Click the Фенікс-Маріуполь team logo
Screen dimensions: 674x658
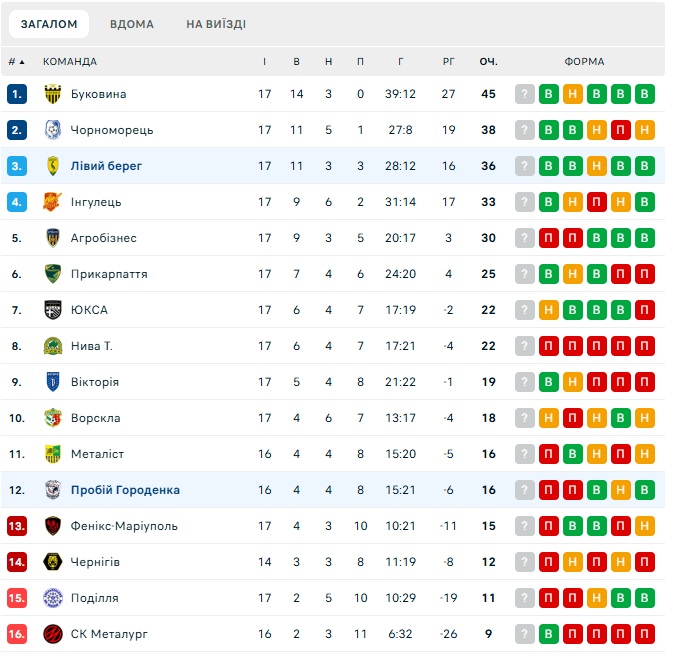coord(53,526)
